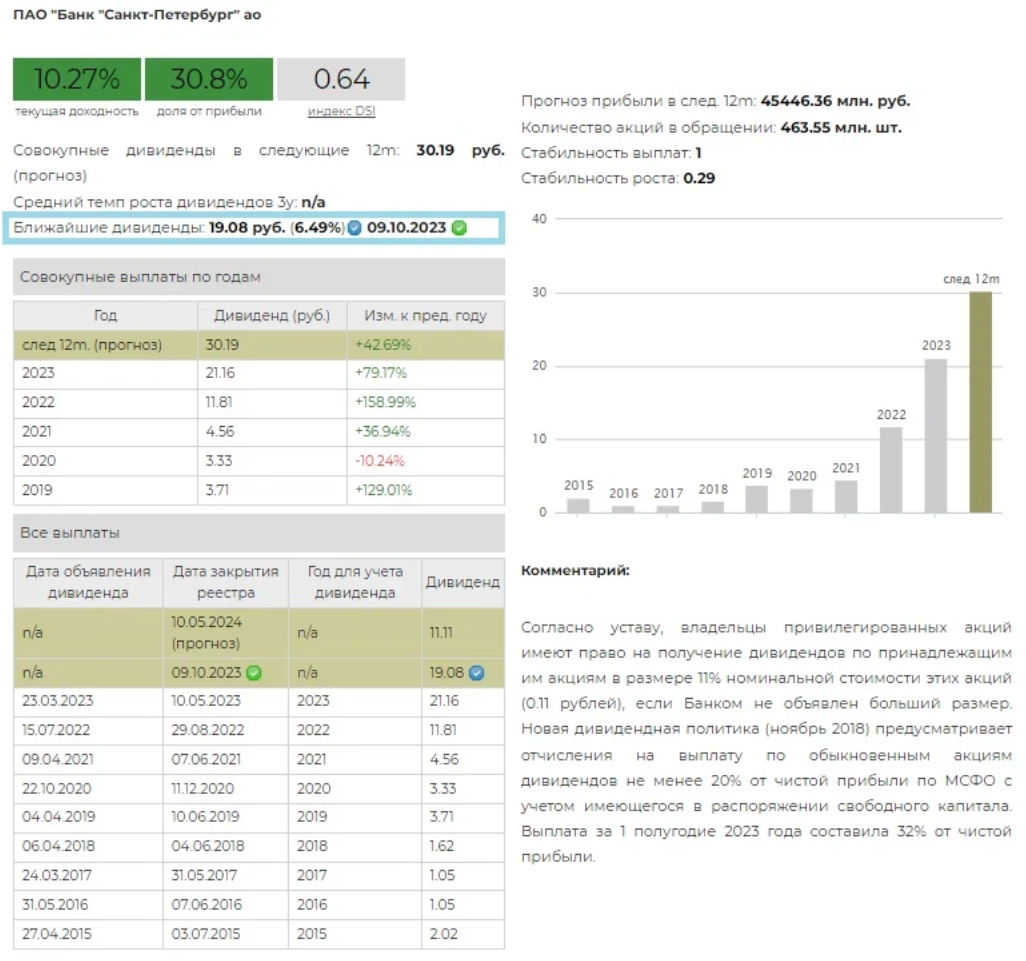Viewport: 1026px width, 961px height.
Task: Open the индекс DSI link
Action: point(341,112)
